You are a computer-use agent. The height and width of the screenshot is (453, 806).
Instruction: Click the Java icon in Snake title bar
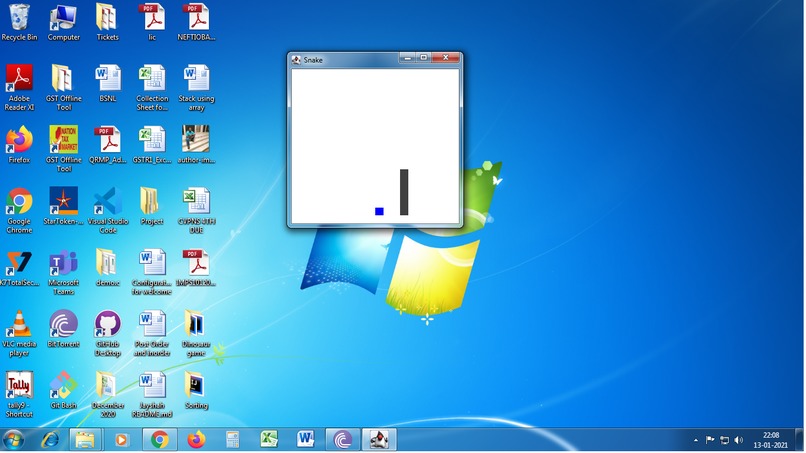click(x=296, y=60)
